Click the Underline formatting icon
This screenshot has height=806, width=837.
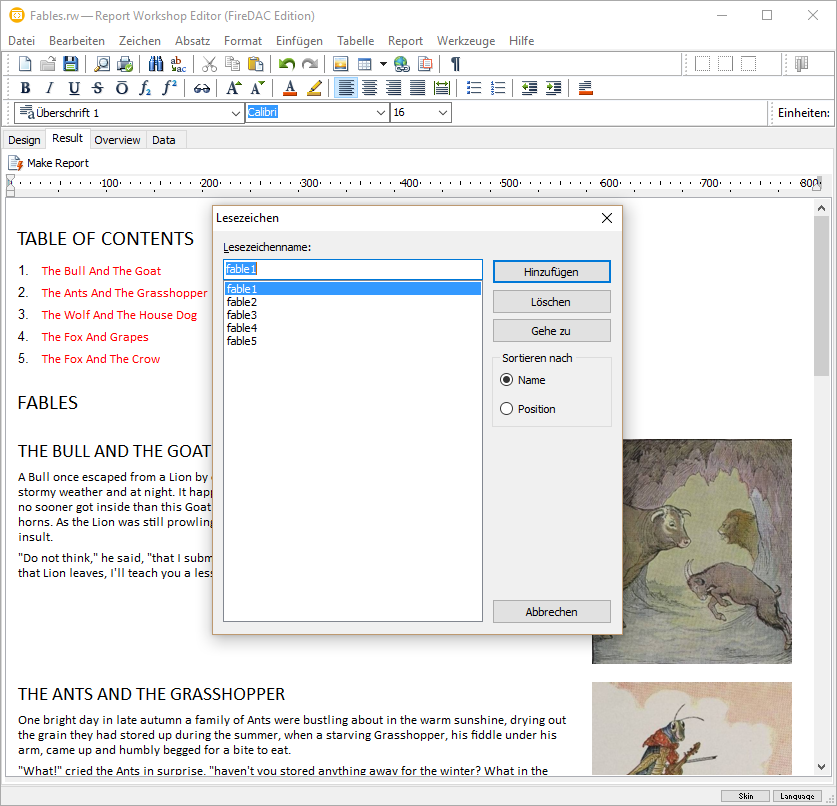tap(73, 88)
